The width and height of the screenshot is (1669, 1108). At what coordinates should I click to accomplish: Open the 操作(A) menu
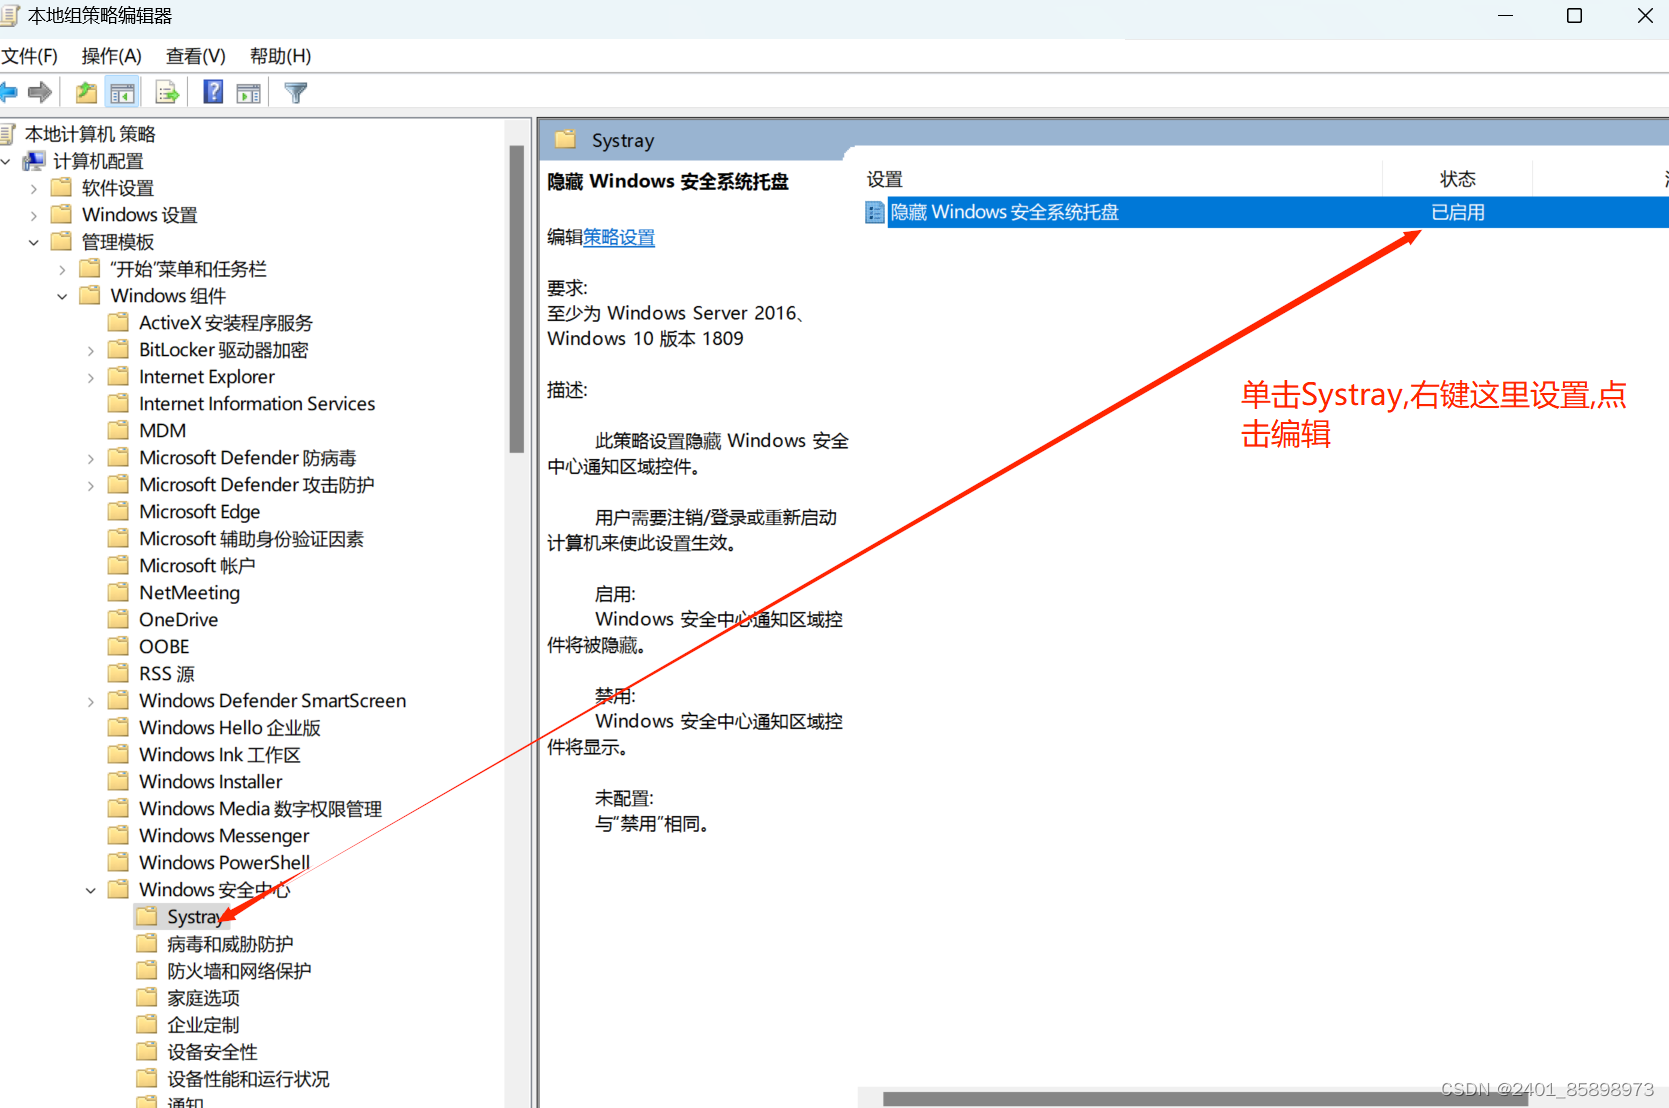tap(112, 56)
